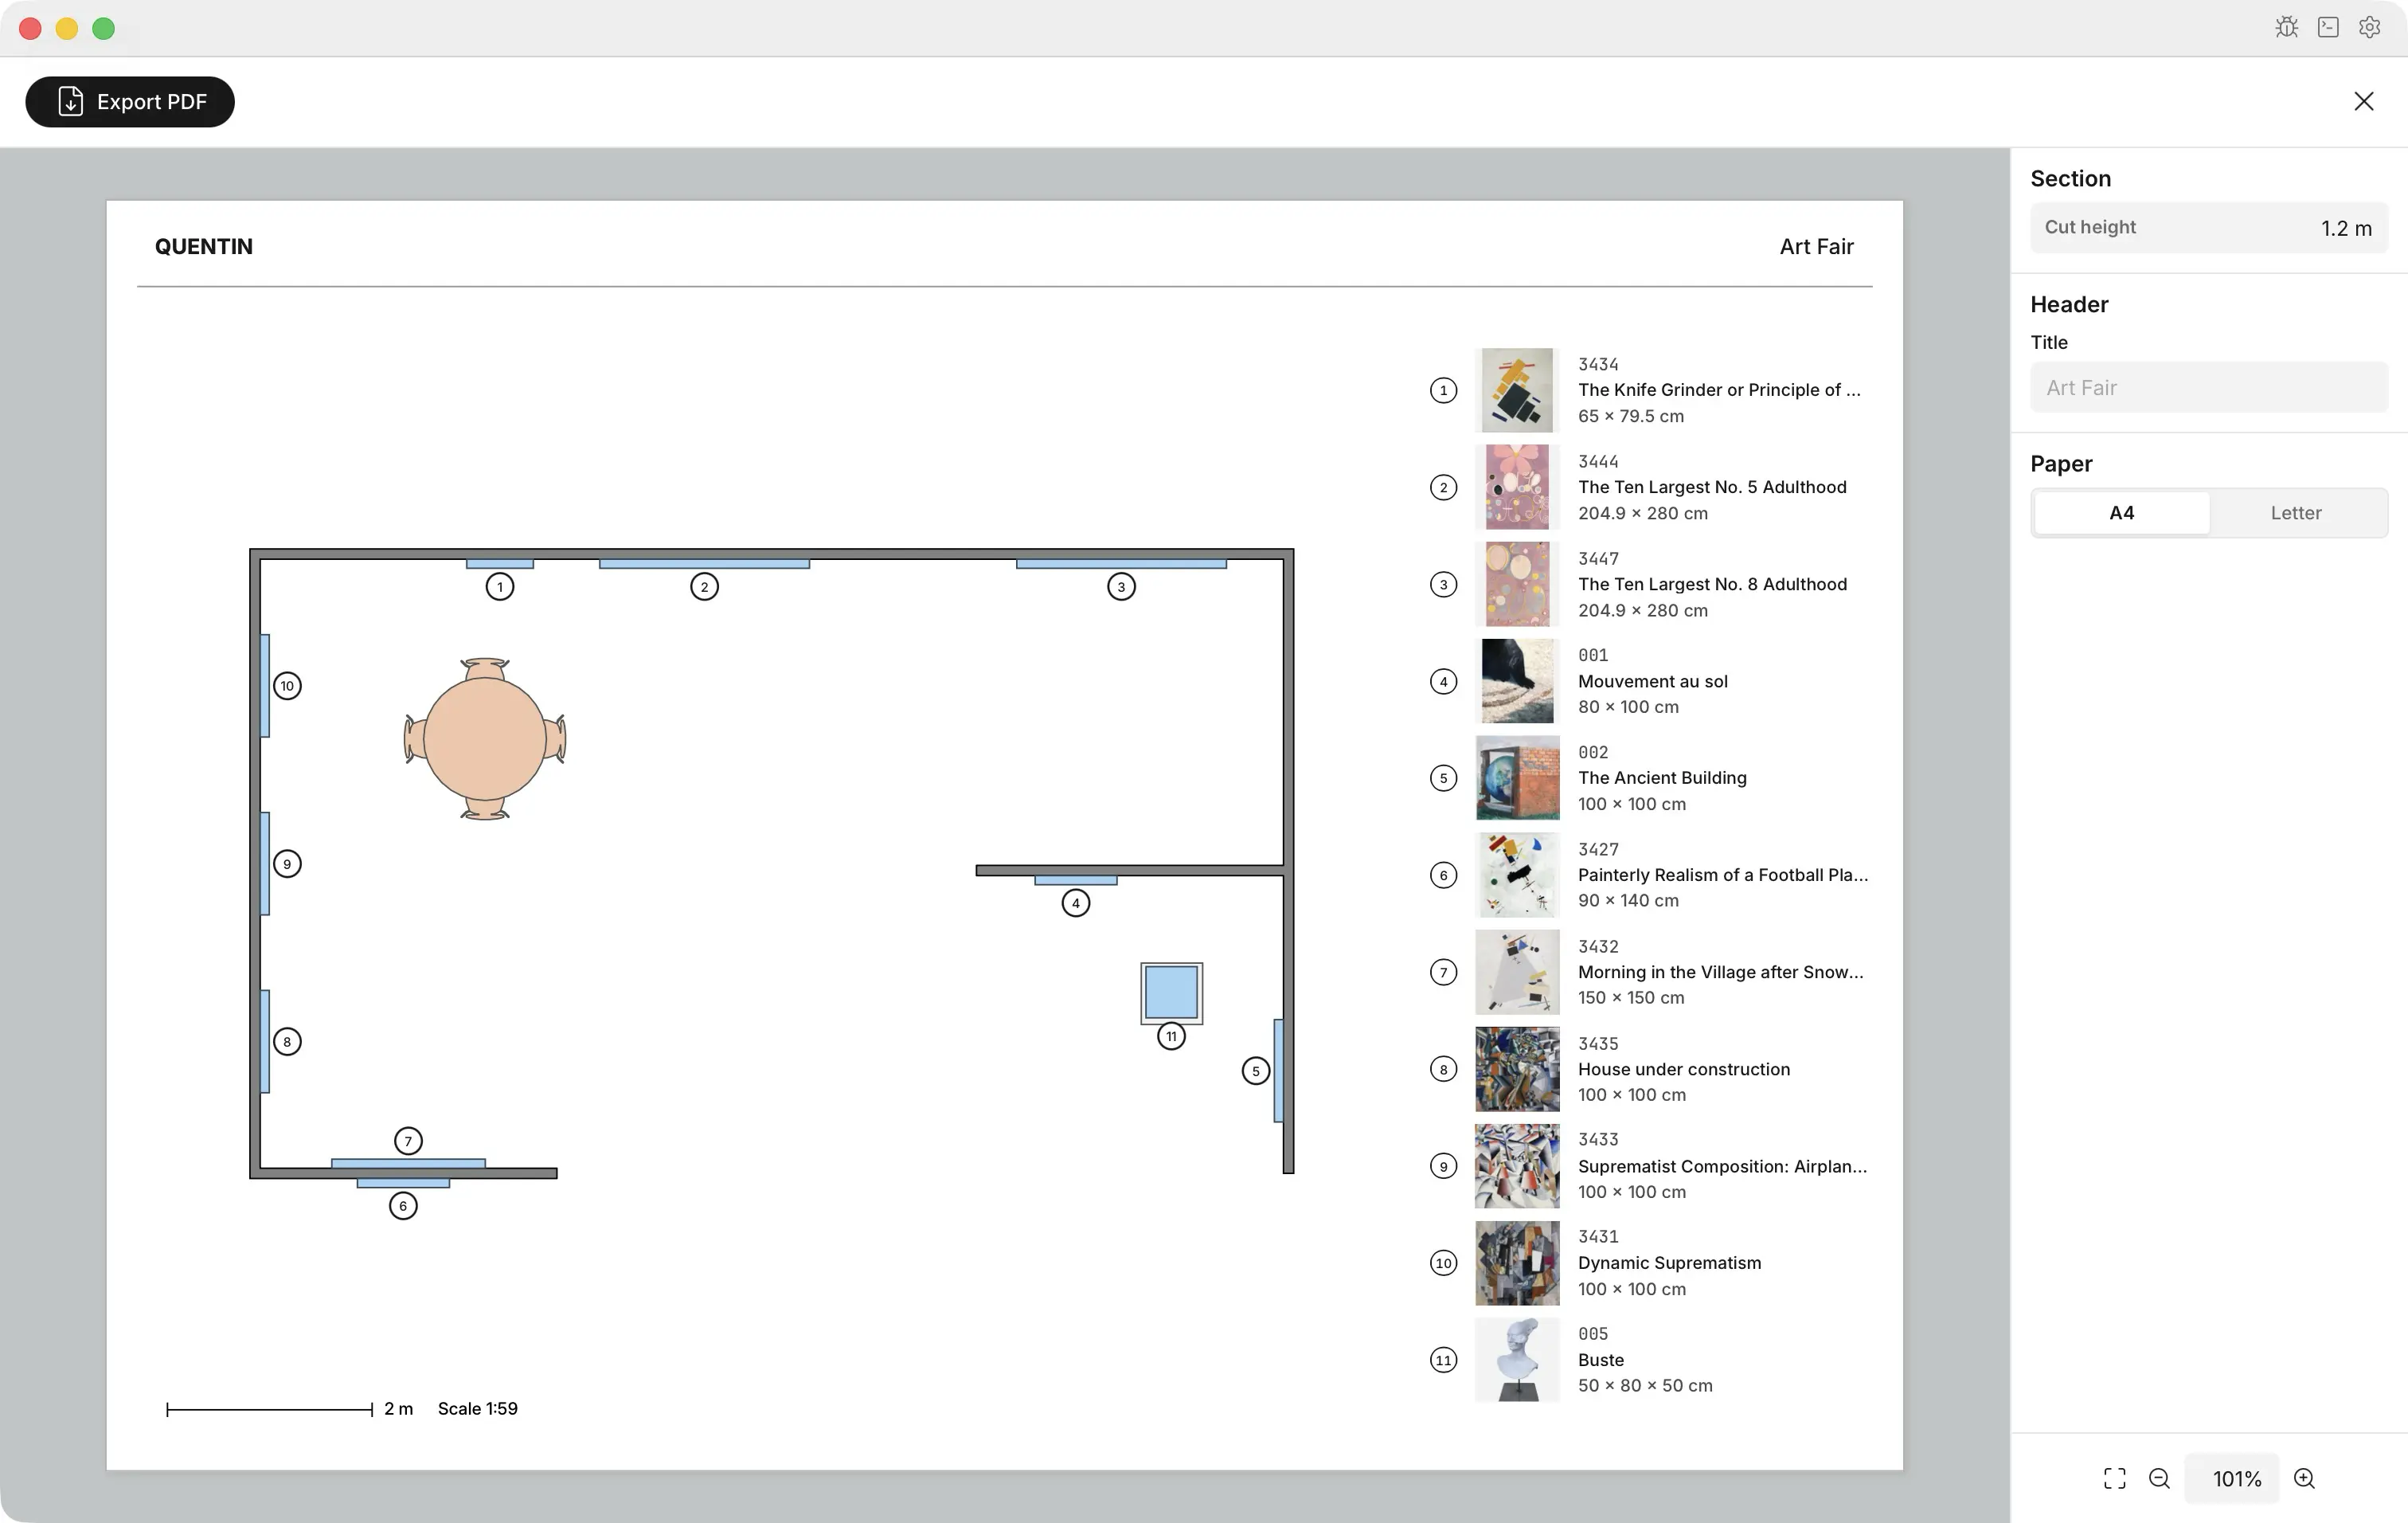Click 'Painterly Realism of a Football Pla...' title

point(1723,875)
